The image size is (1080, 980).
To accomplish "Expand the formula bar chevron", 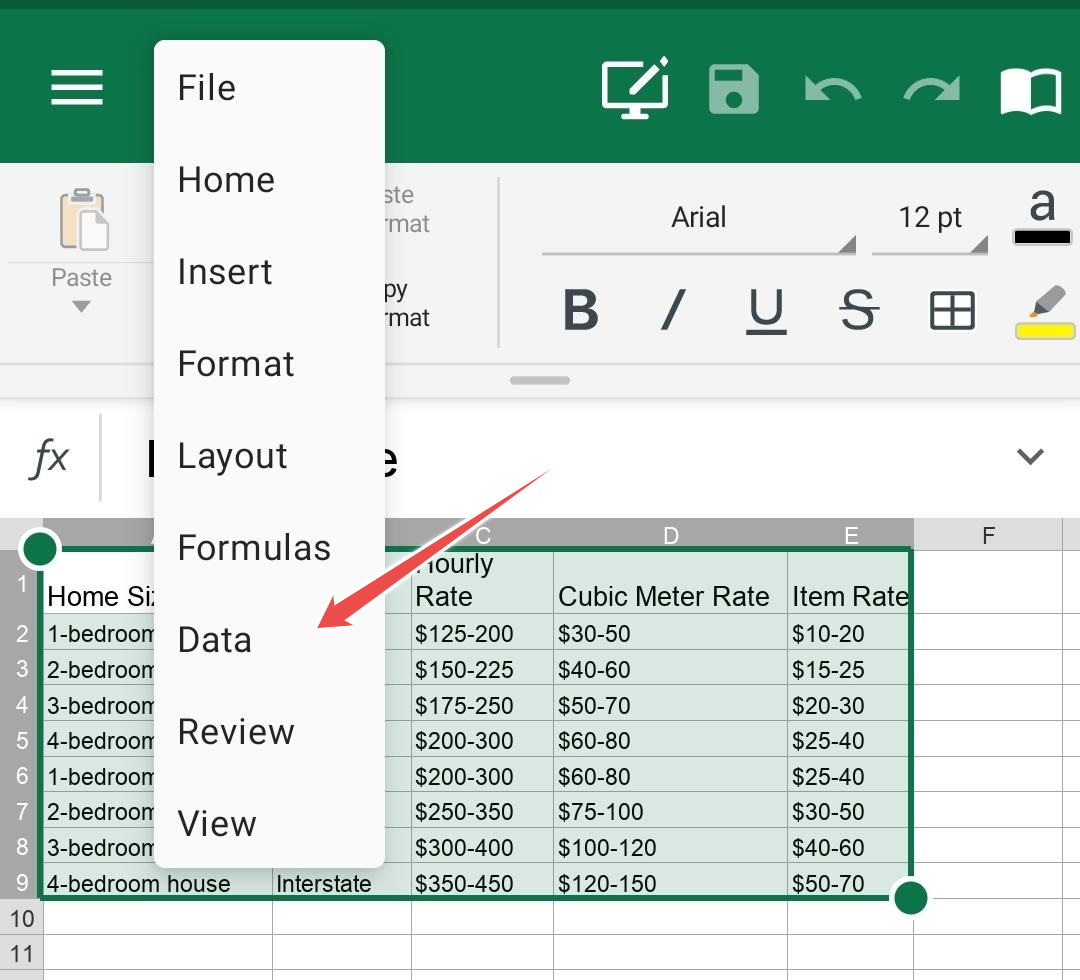I will [1030, 457].
